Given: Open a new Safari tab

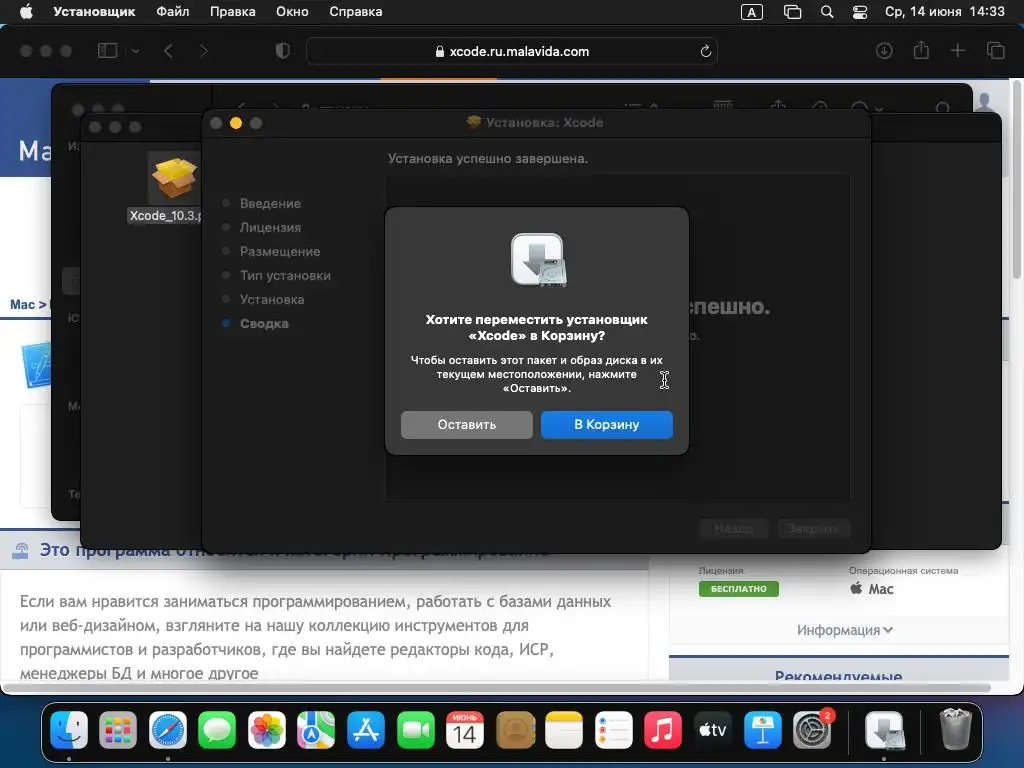Looking at the screenshot, I should (957, 50).
